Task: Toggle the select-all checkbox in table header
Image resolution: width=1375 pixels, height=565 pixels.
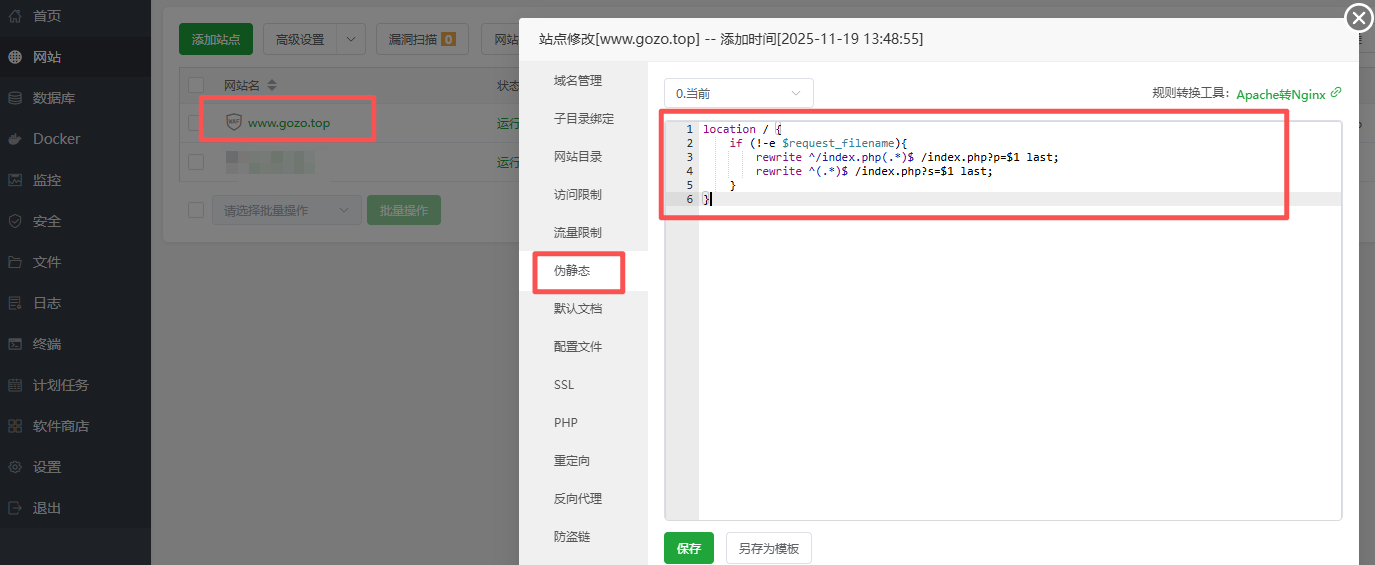Action: (x=196, y=85)
